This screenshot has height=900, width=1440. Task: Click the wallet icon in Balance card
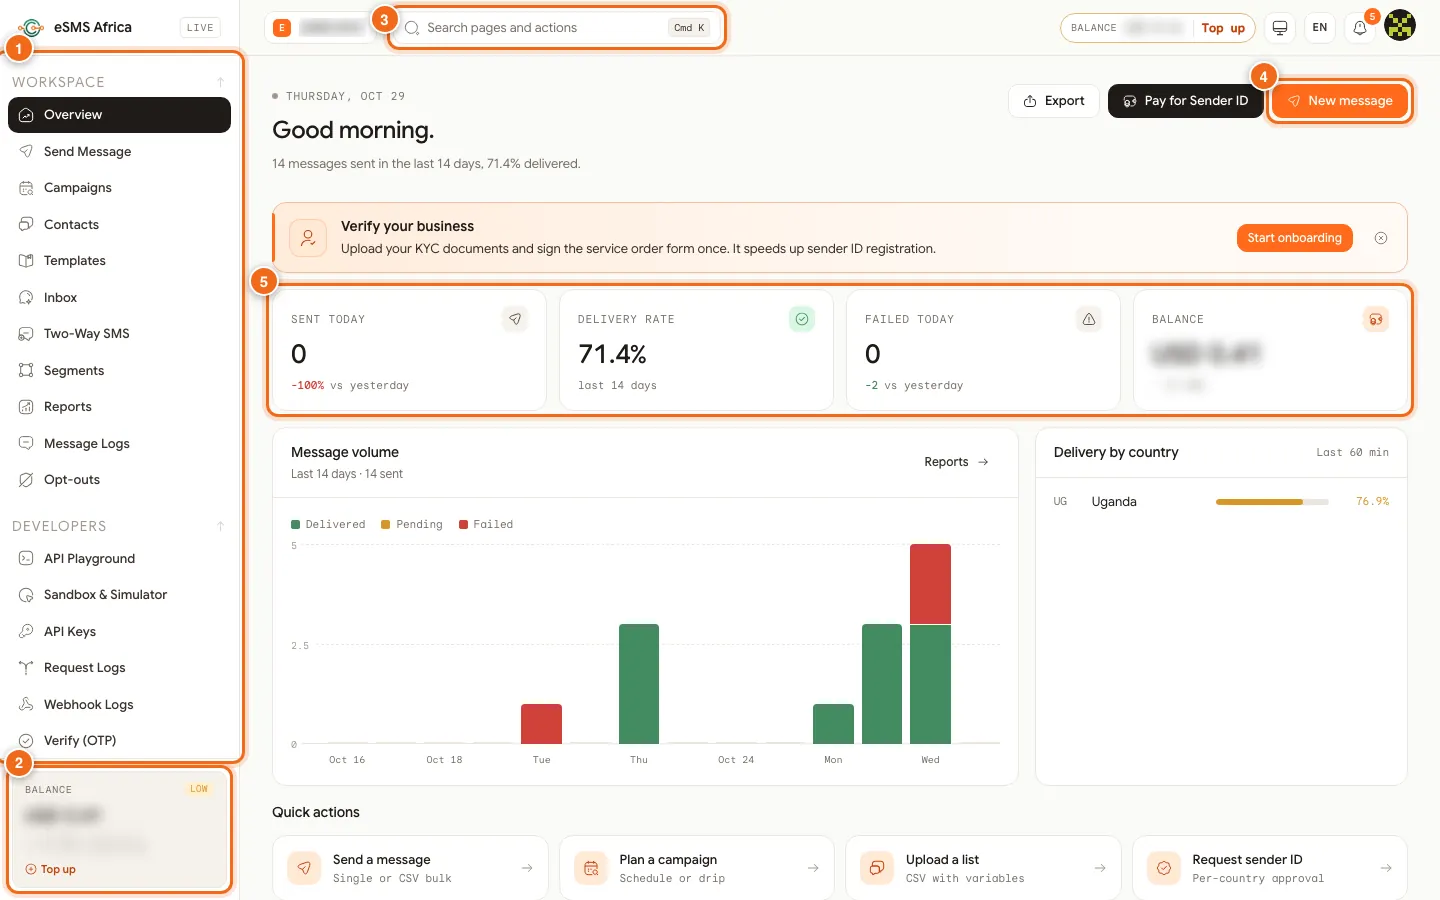pyautogui.click(x=1376, y=319)
